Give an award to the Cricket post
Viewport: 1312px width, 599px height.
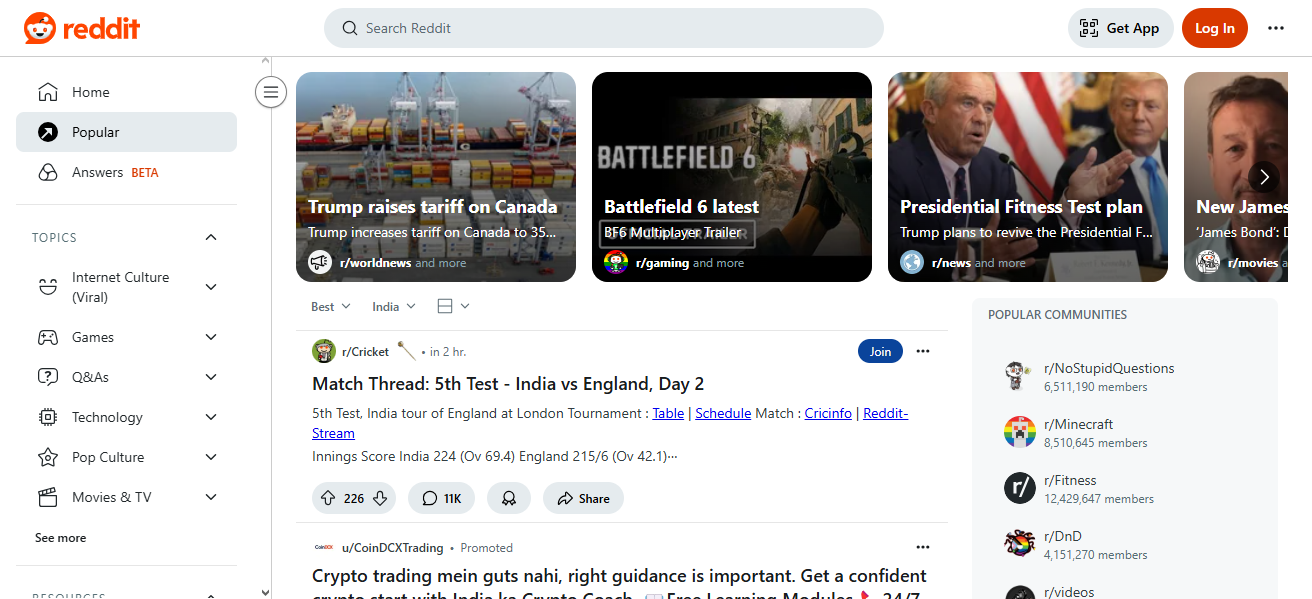[x=509, y=498]
